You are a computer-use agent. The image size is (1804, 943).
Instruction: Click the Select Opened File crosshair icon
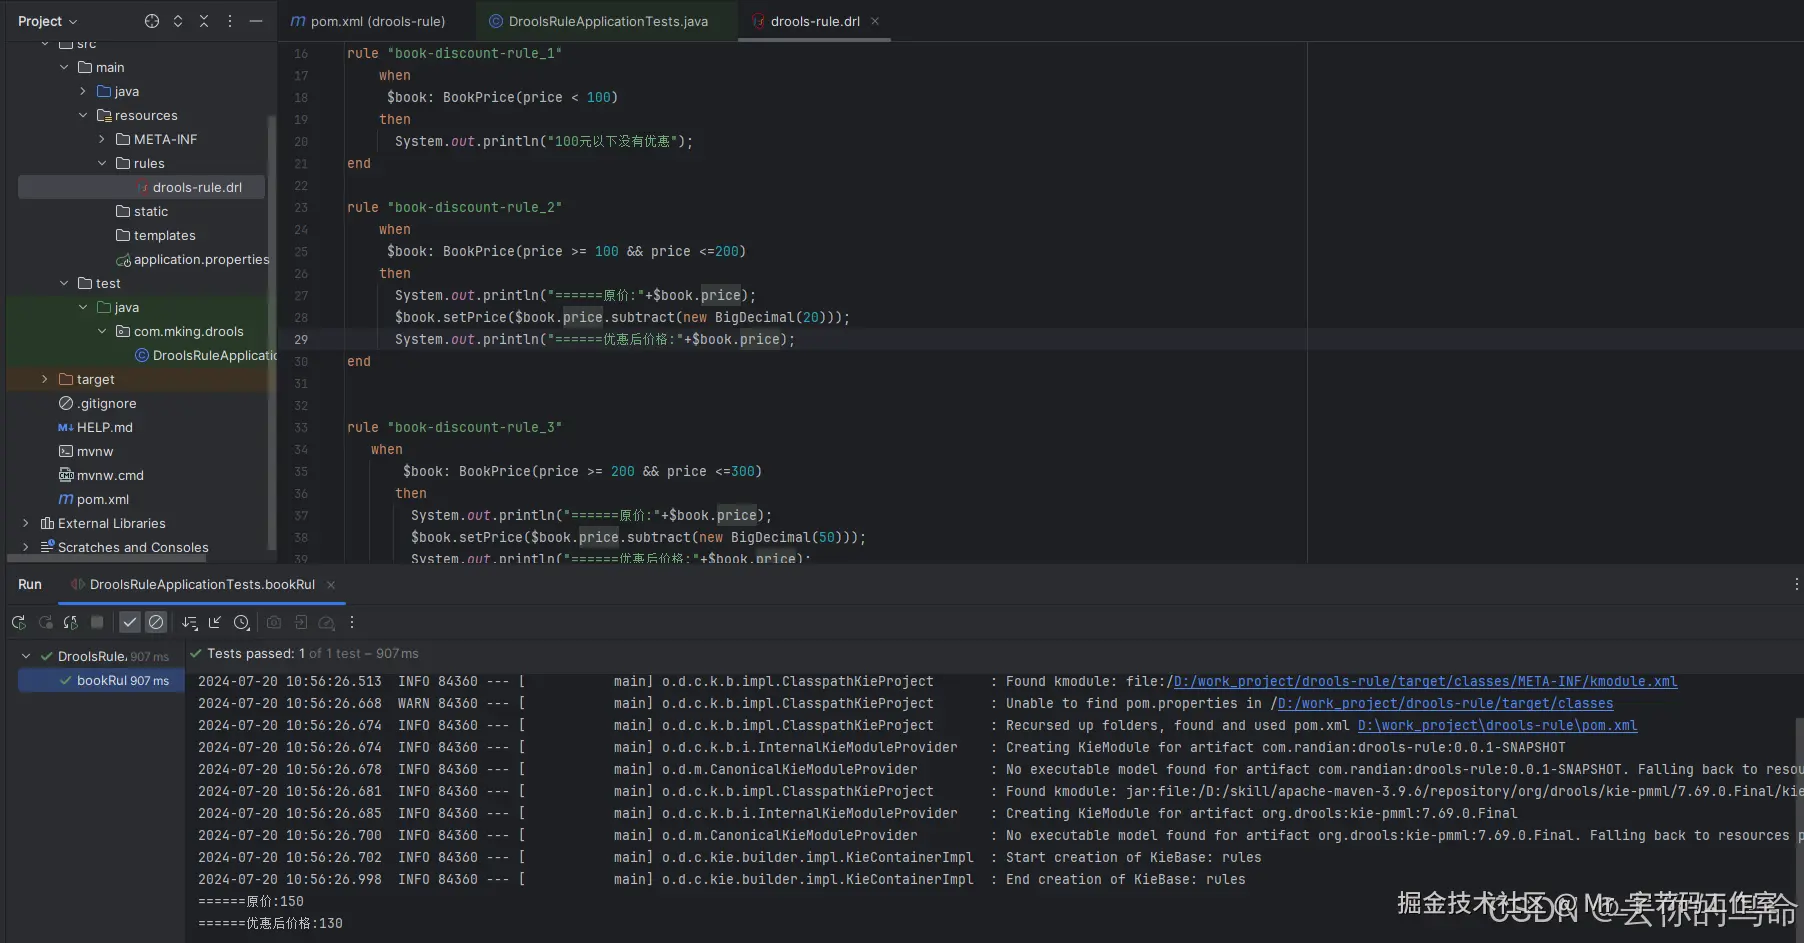152,21
